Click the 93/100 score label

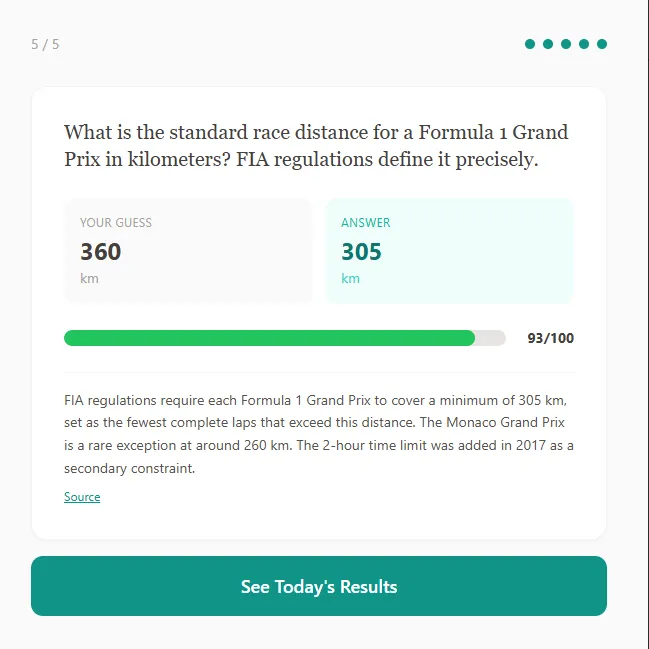pos(551,338)
